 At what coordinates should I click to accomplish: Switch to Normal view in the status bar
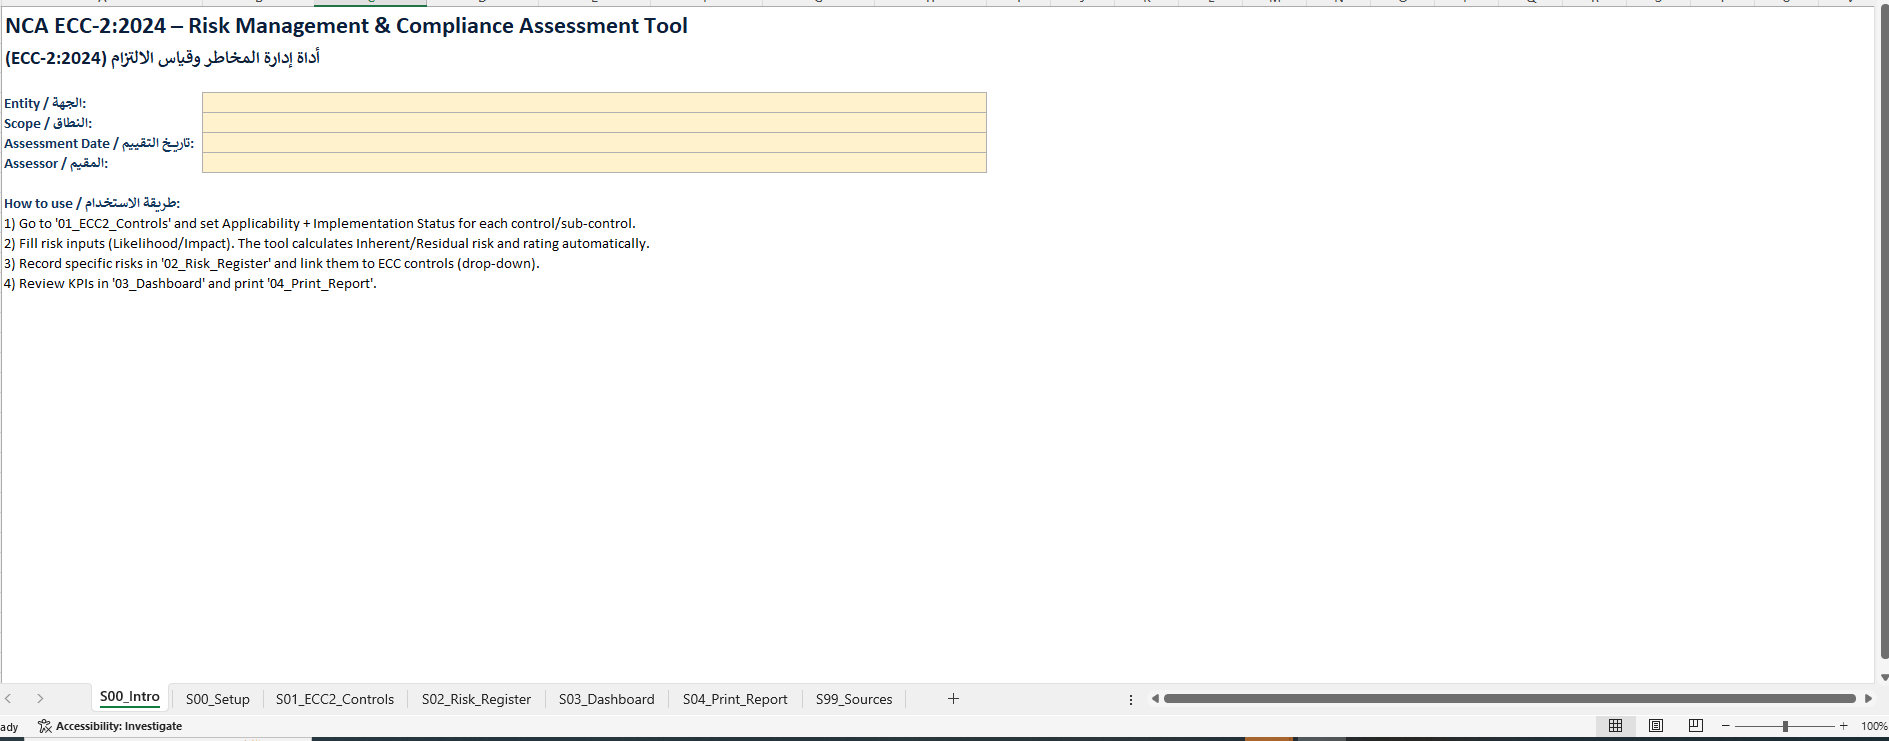tap(1615, 726)
